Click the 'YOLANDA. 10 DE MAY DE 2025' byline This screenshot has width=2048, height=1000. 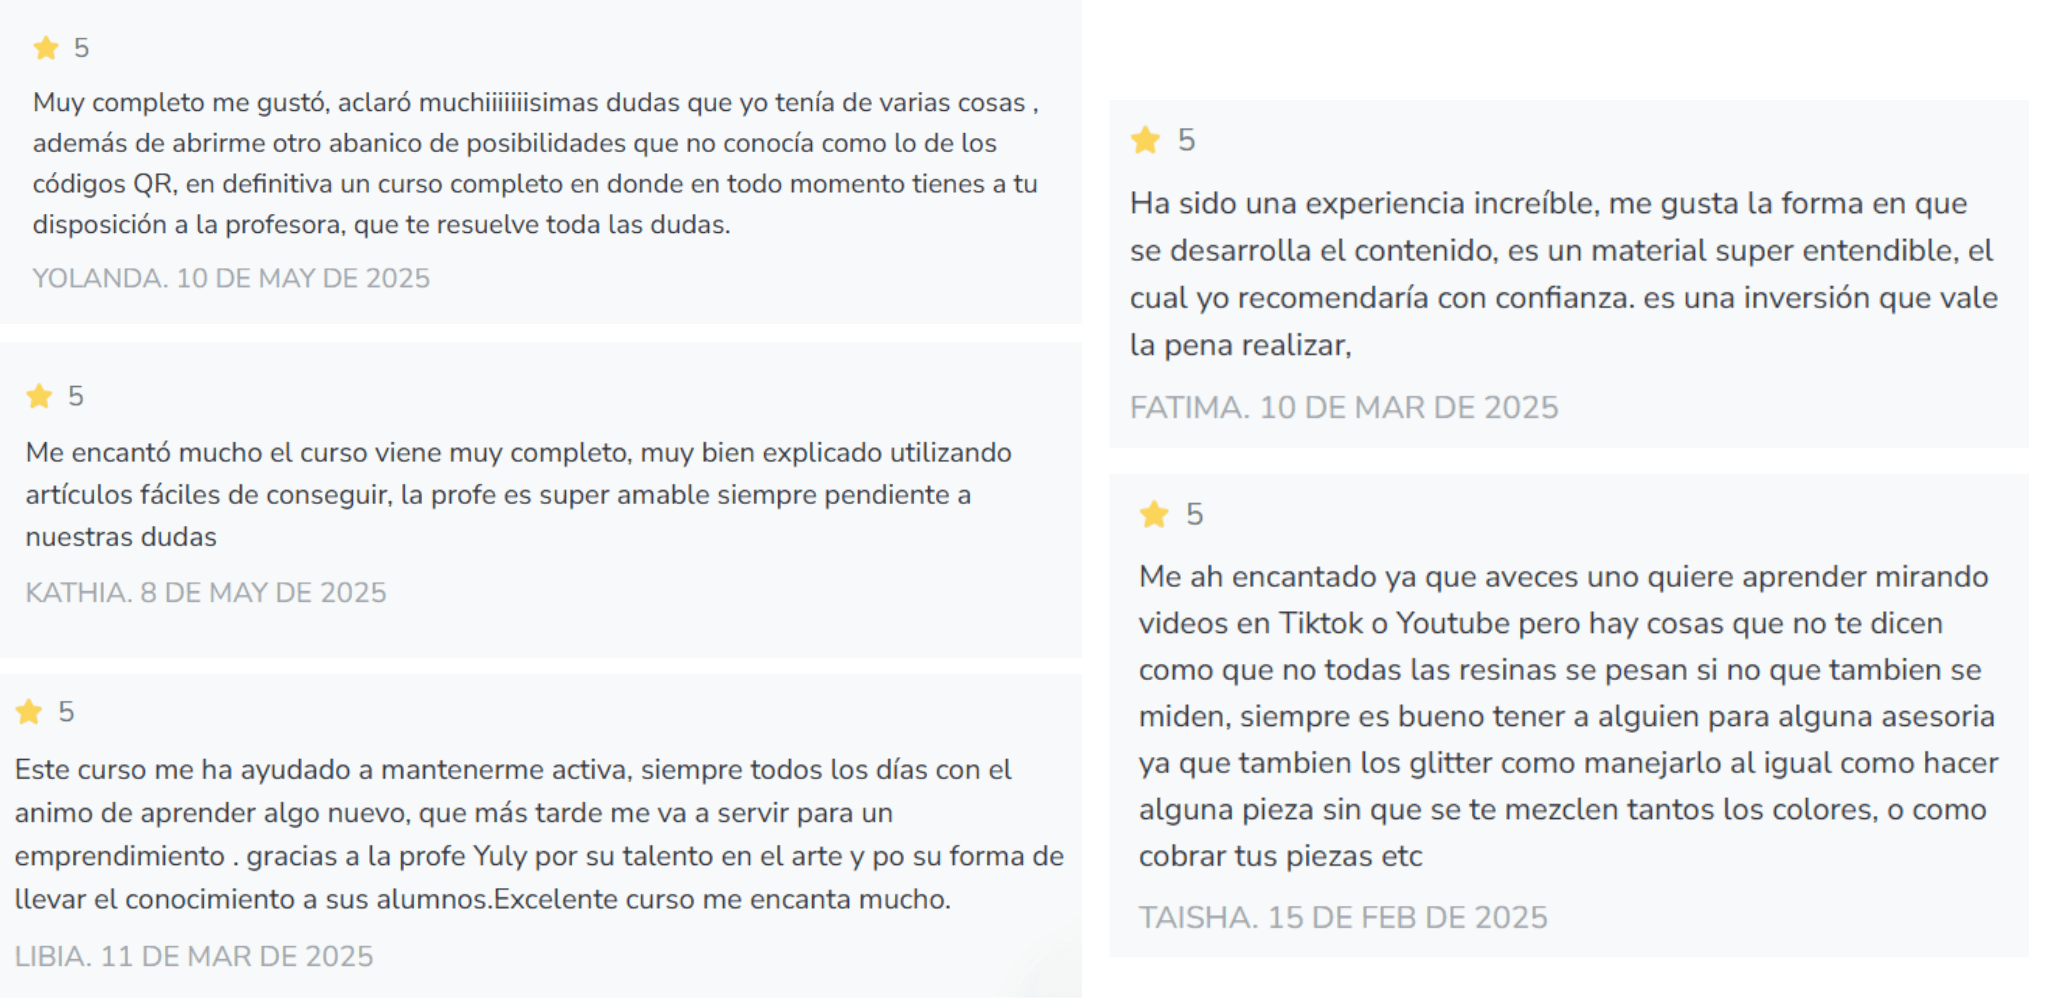tap(231, 278)
